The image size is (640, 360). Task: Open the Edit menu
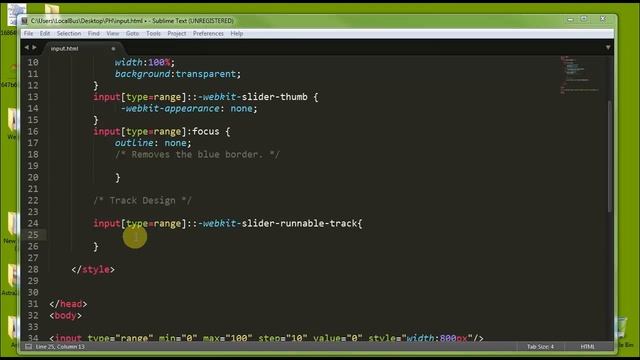pos(45,33)
